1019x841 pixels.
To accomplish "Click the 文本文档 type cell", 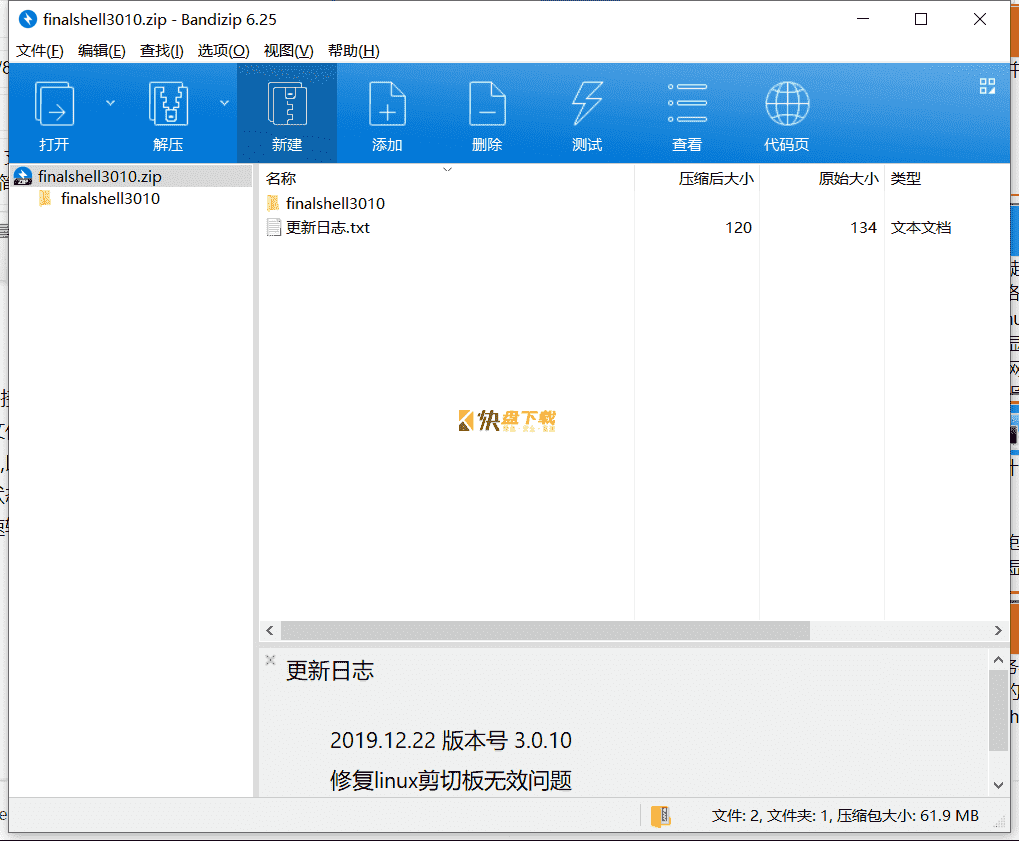I will tap(920, 227).
